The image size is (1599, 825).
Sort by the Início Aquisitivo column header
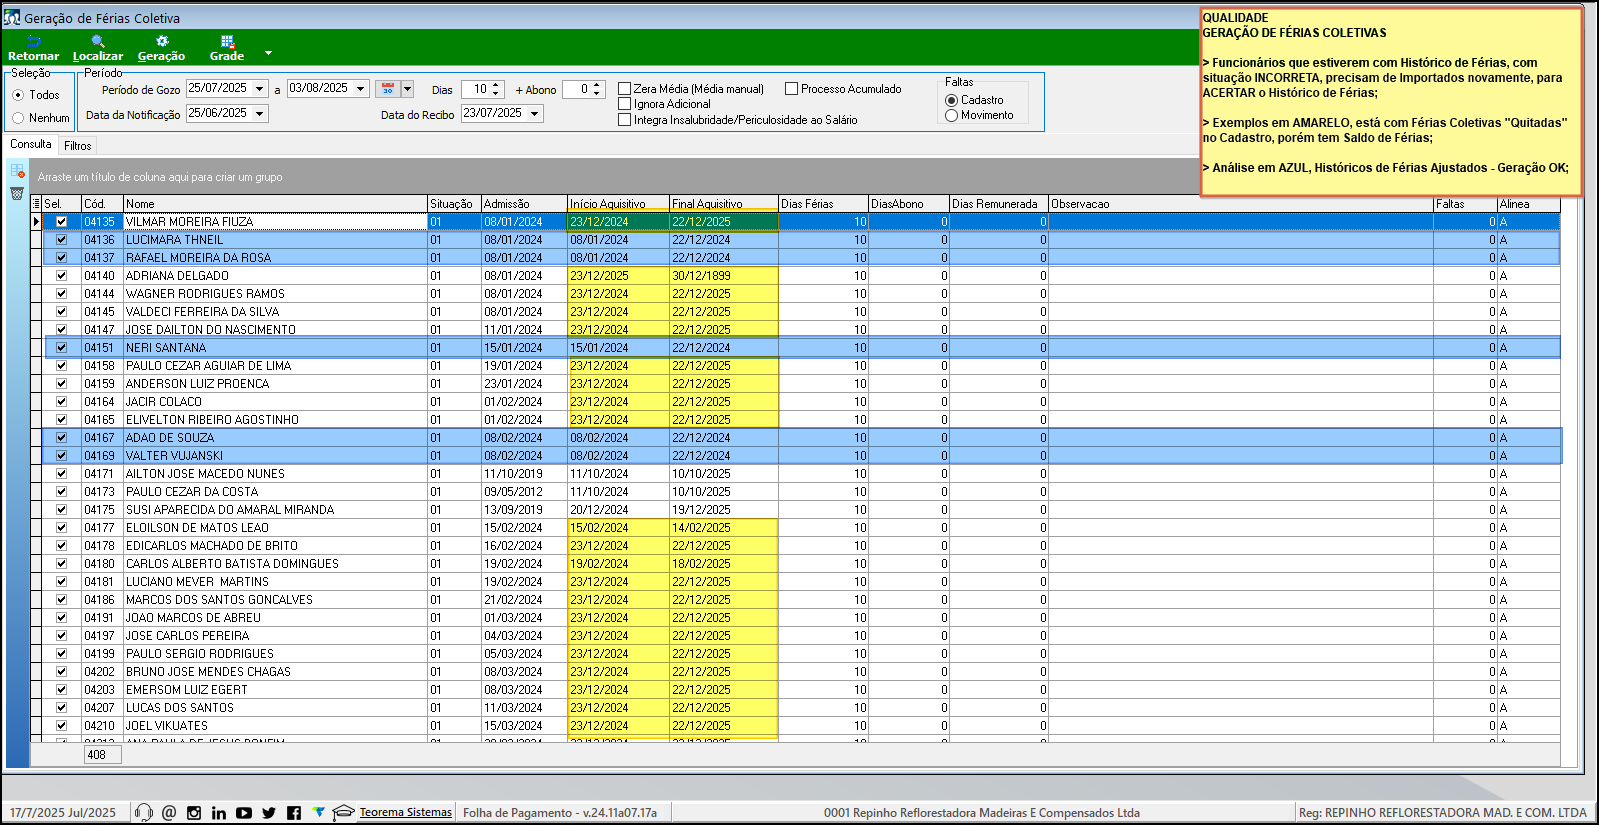coord(618,204)
